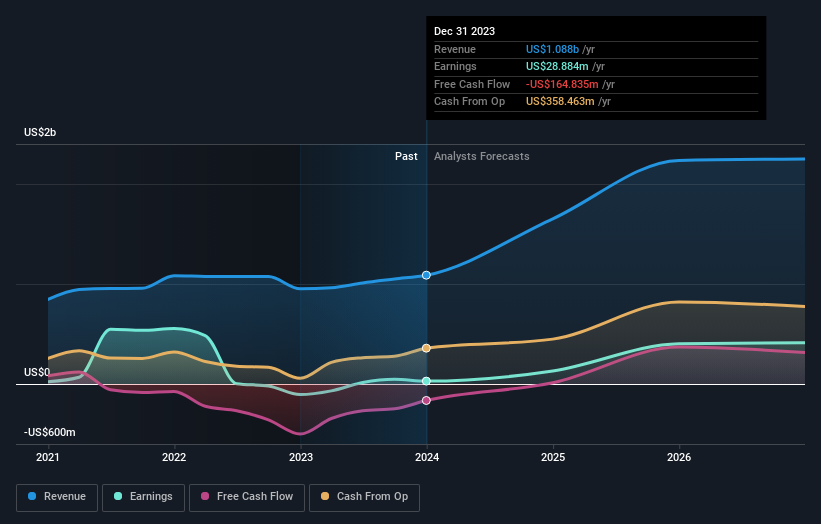821x524 pixels.
Task: Click the Earnings row label in tooltip
Action: point(456,66)
